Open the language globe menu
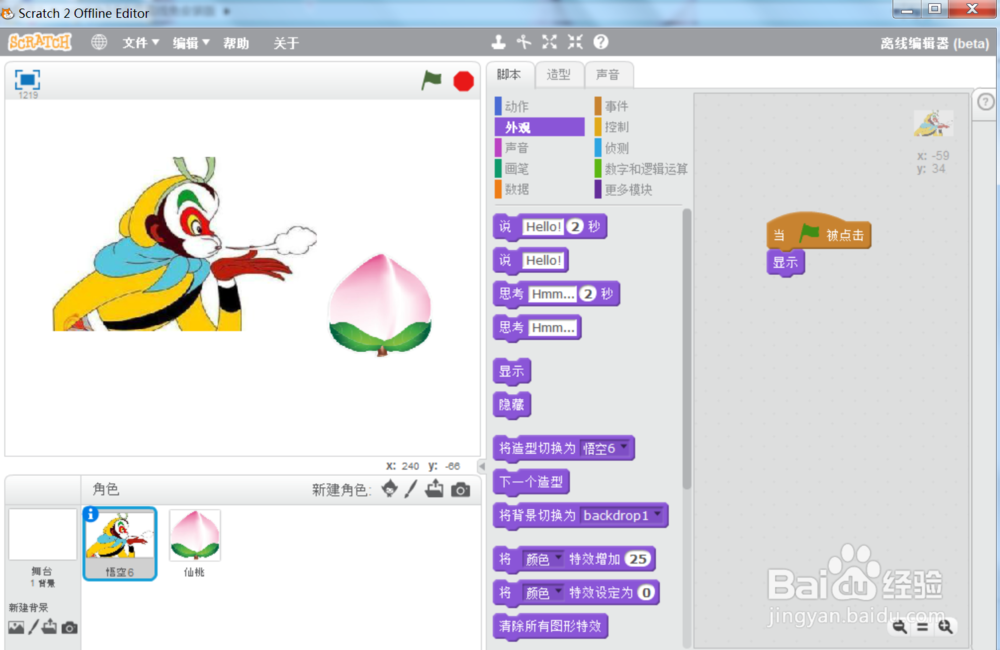This screenshot has height=650, width=1000. [99, 42]
